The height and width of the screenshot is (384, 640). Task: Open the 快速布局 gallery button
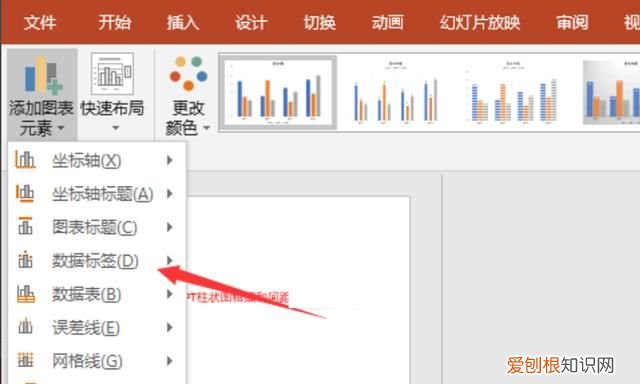[112, 95]
